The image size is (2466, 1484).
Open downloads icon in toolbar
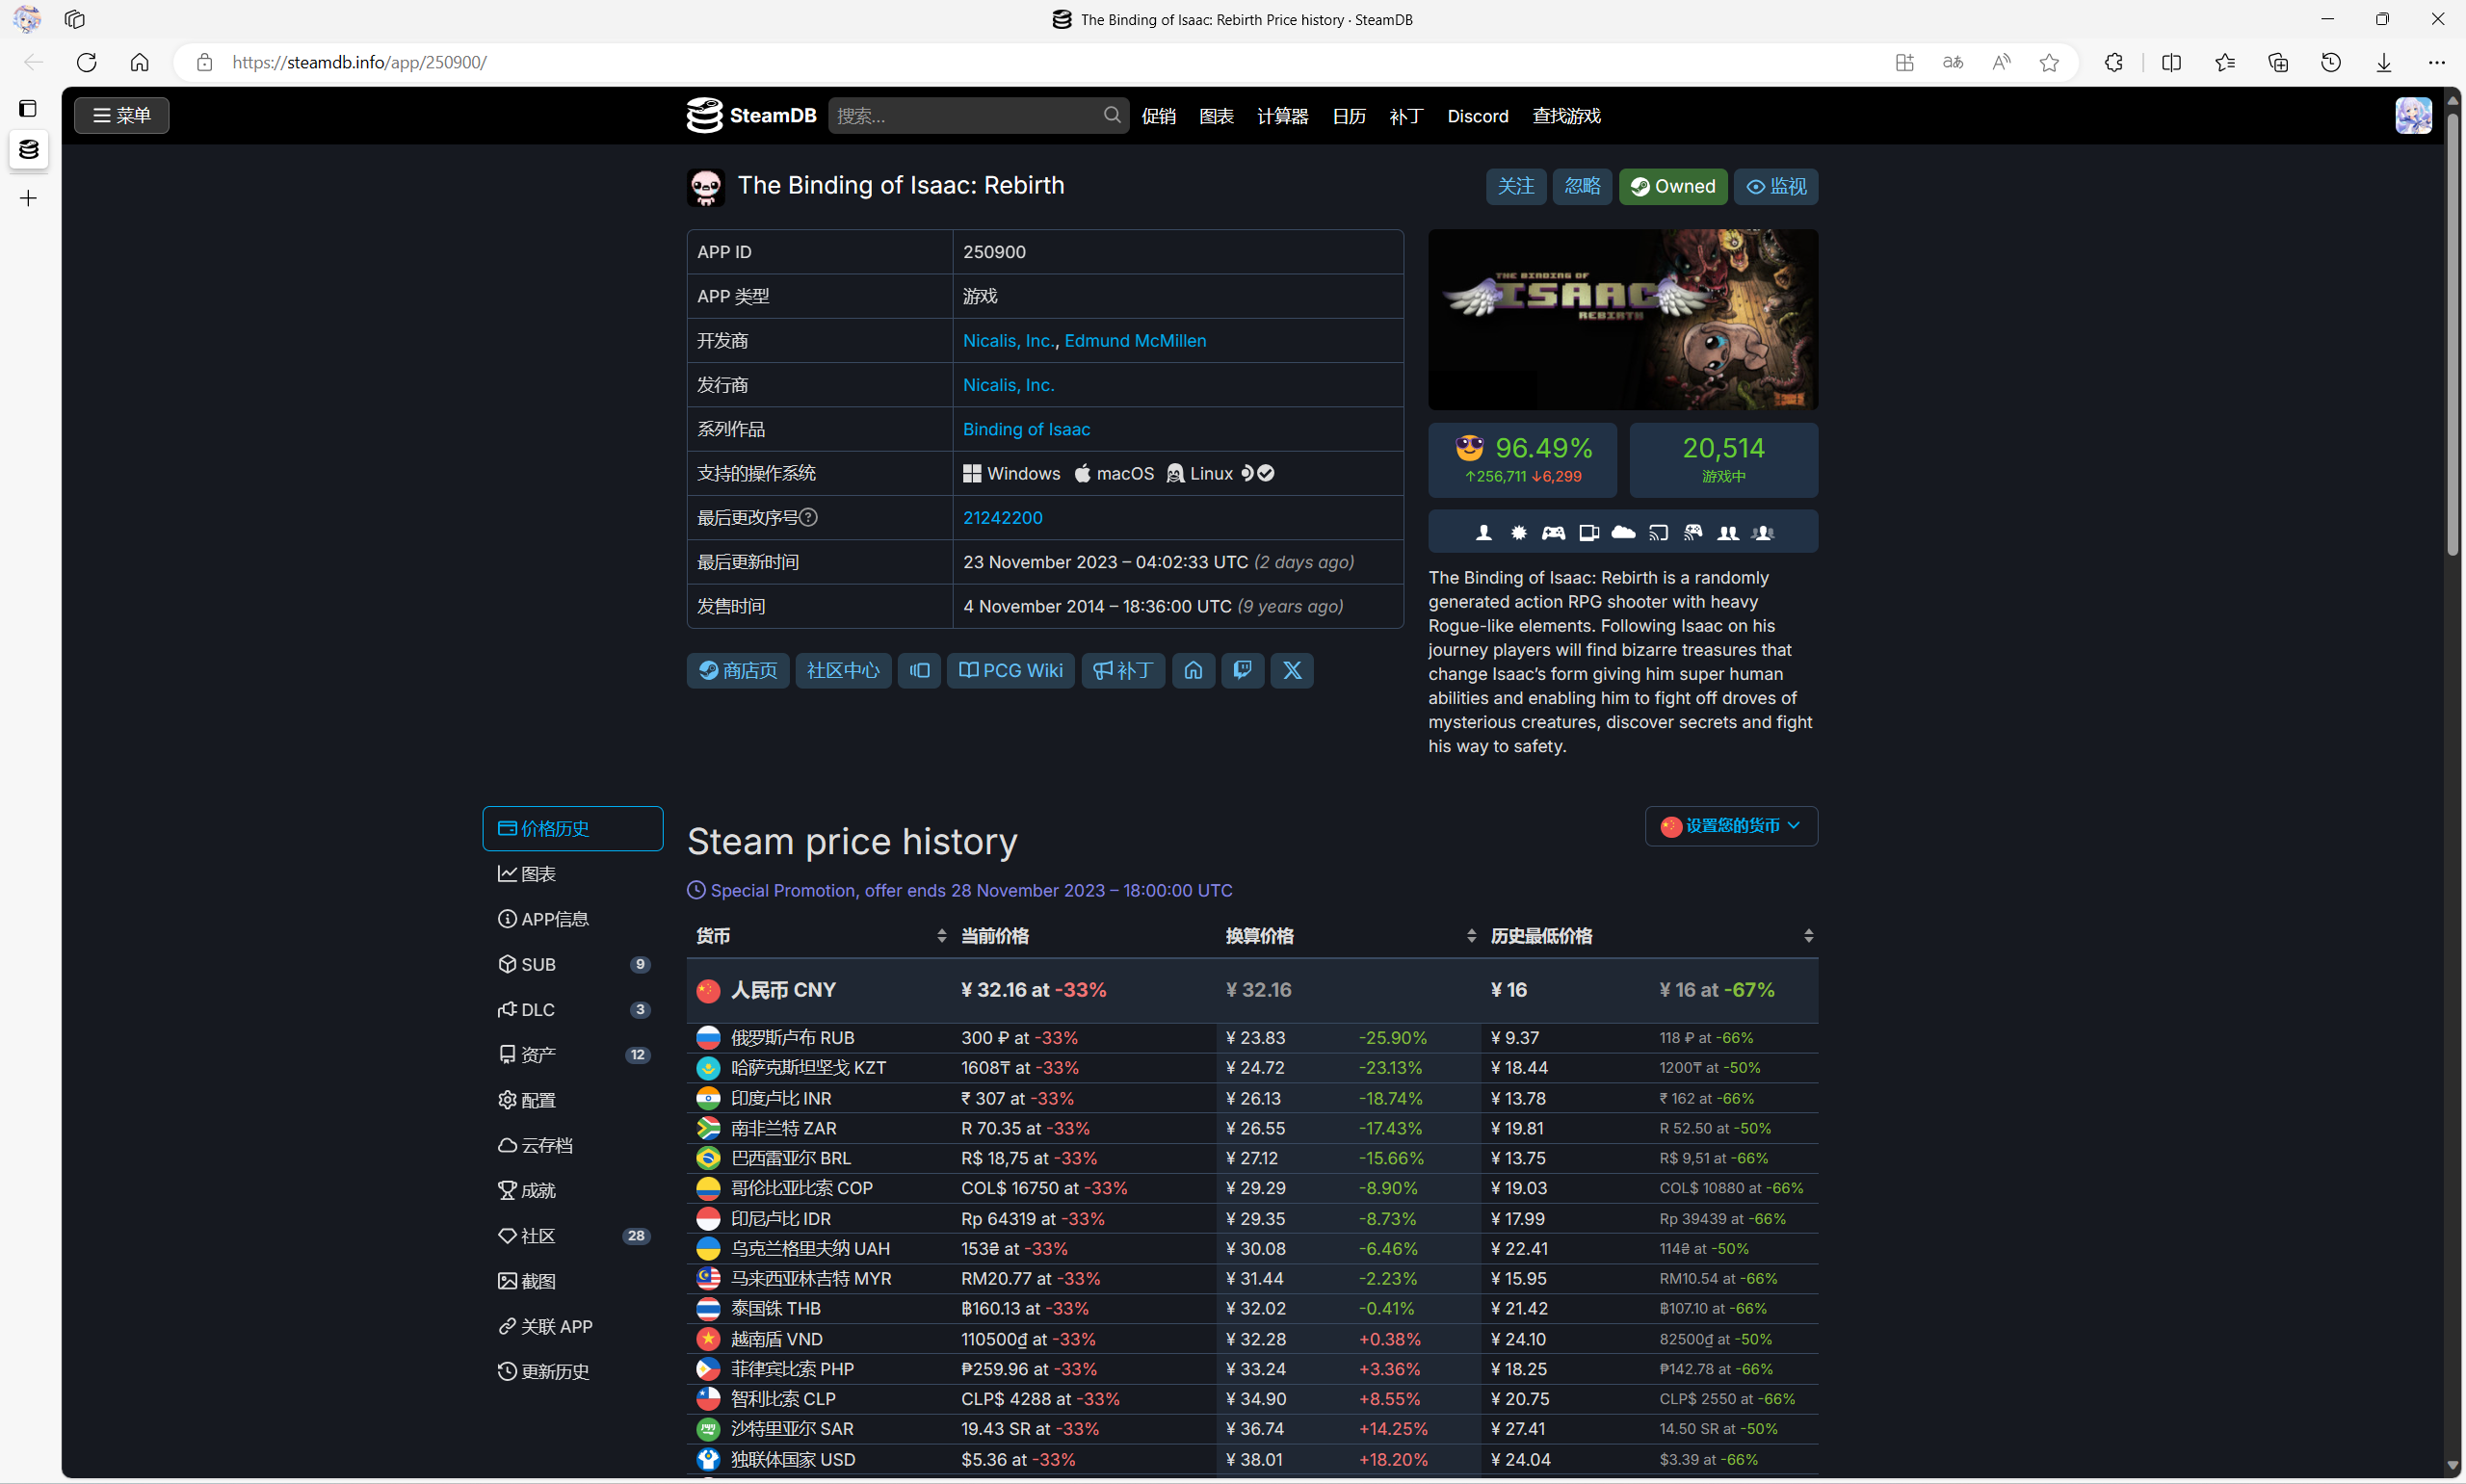tap(2384, 62)
